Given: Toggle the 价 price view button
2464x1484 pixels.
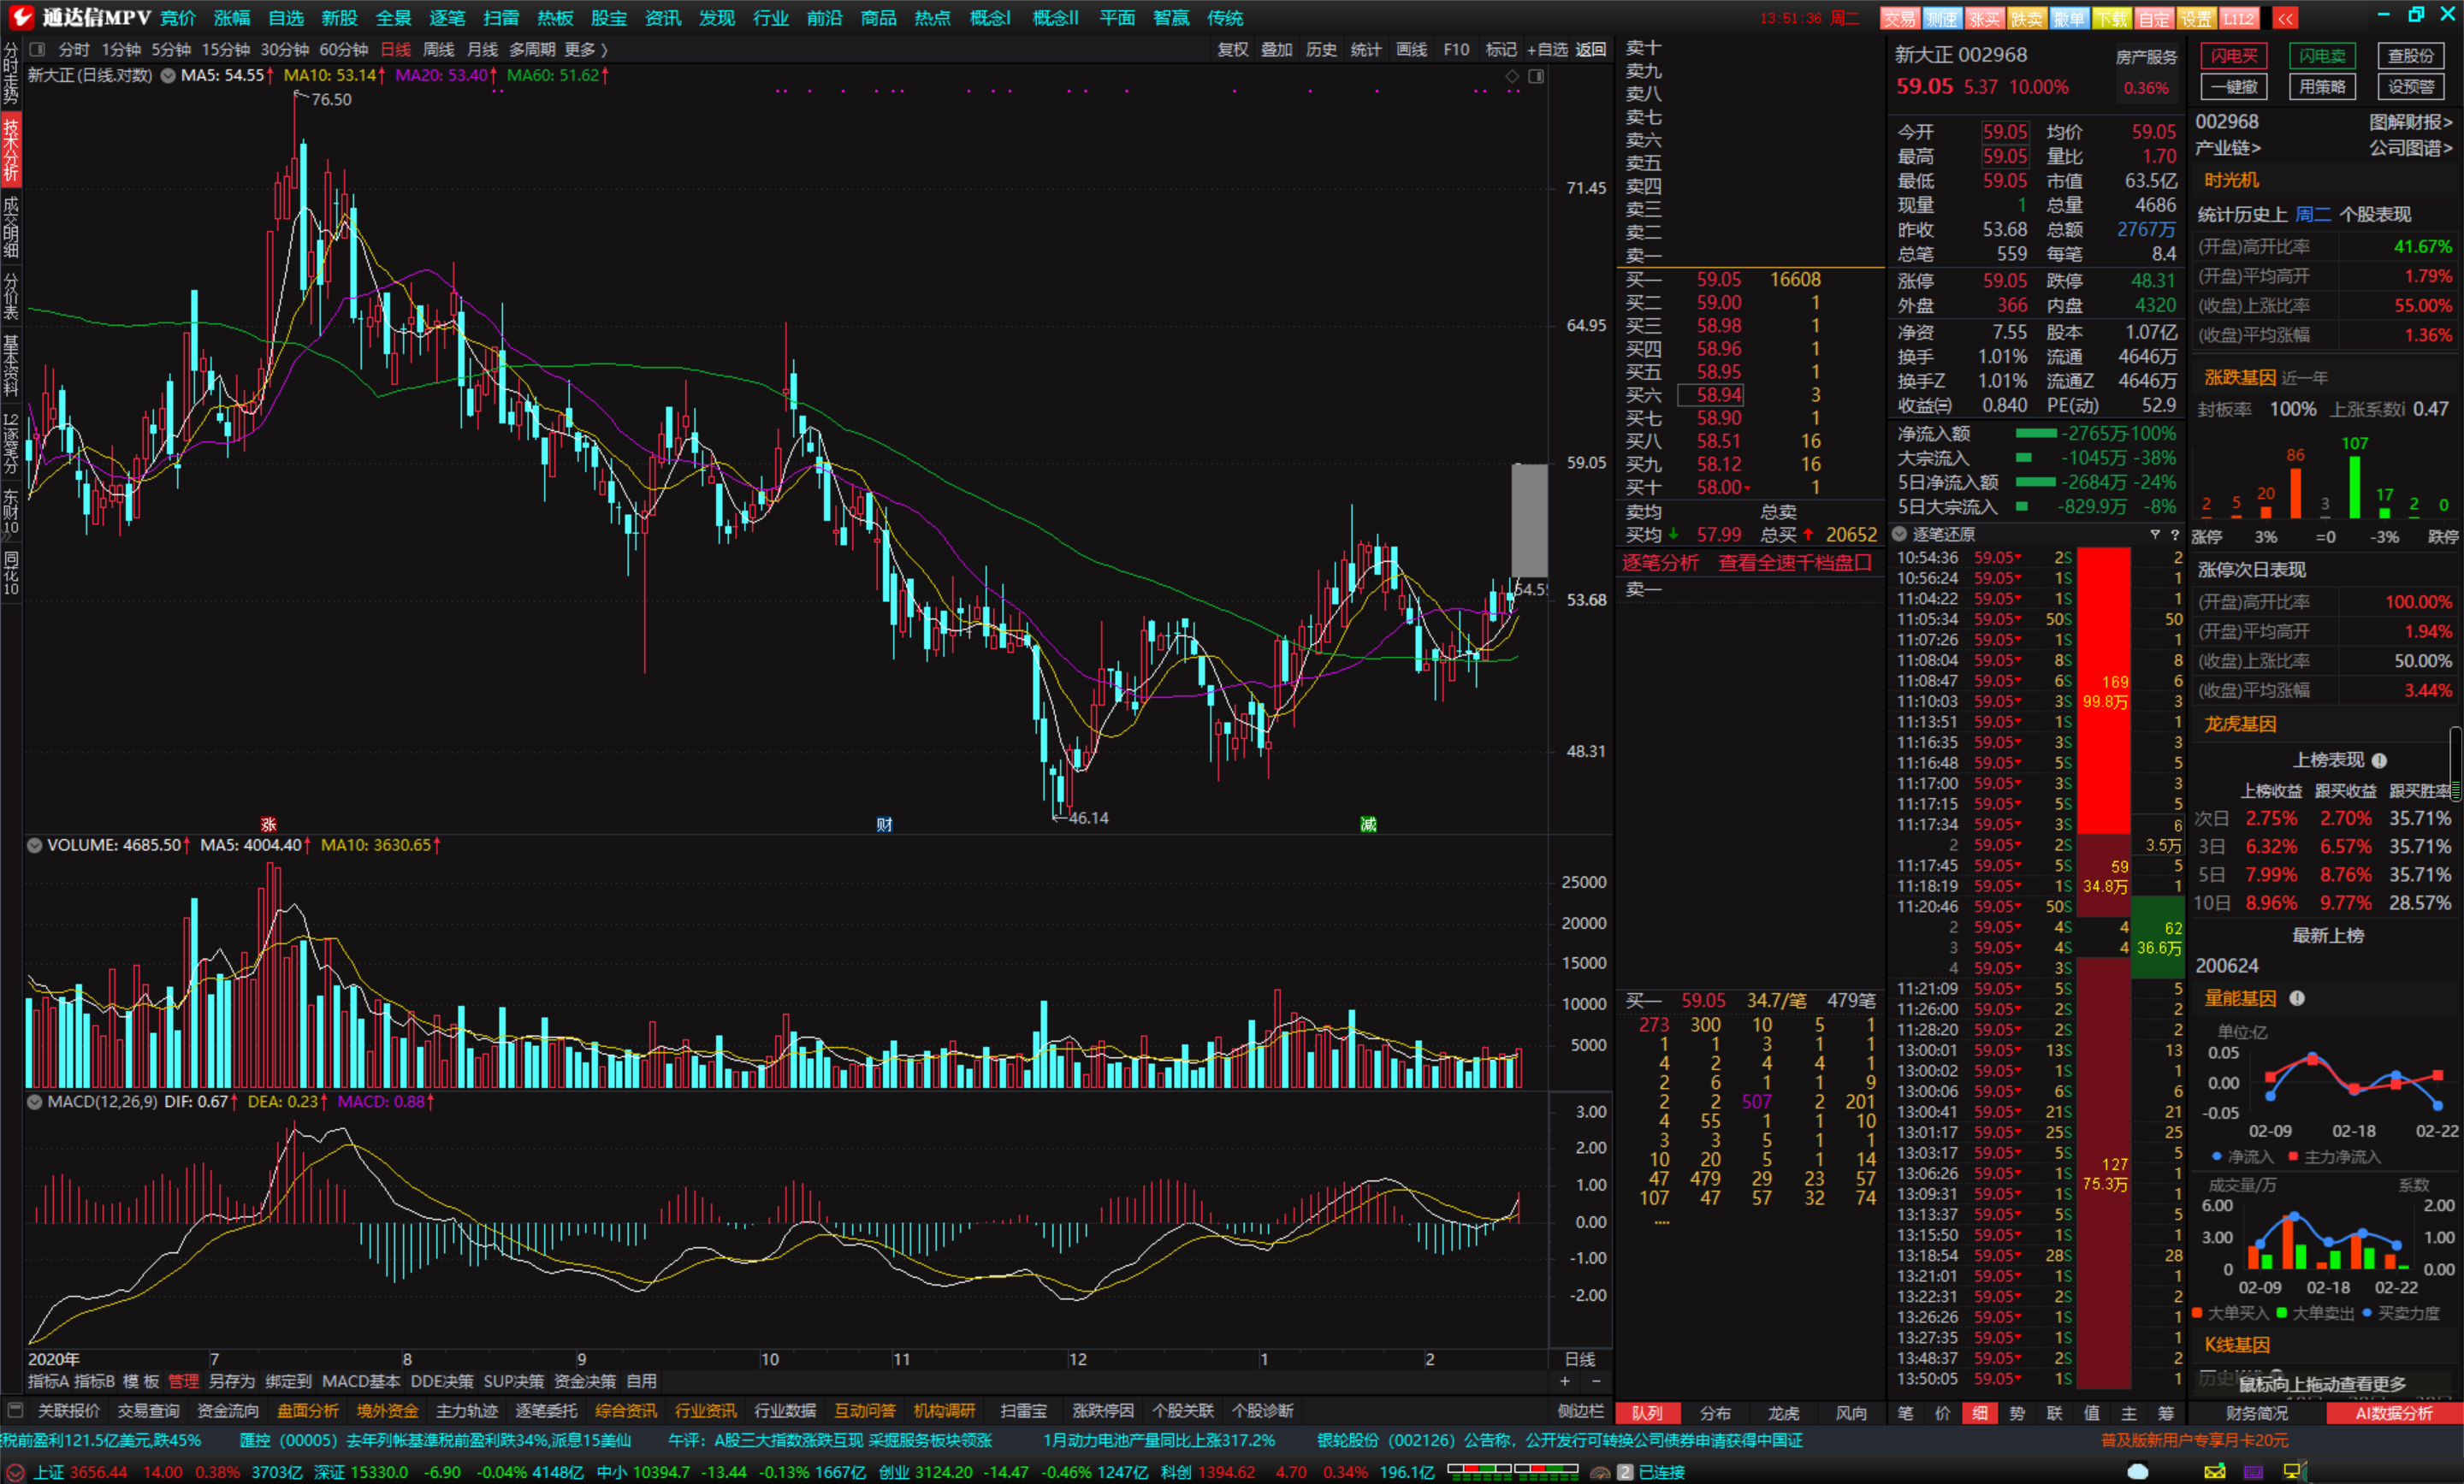Looking at the screenshot, I should (1943, 1412).
